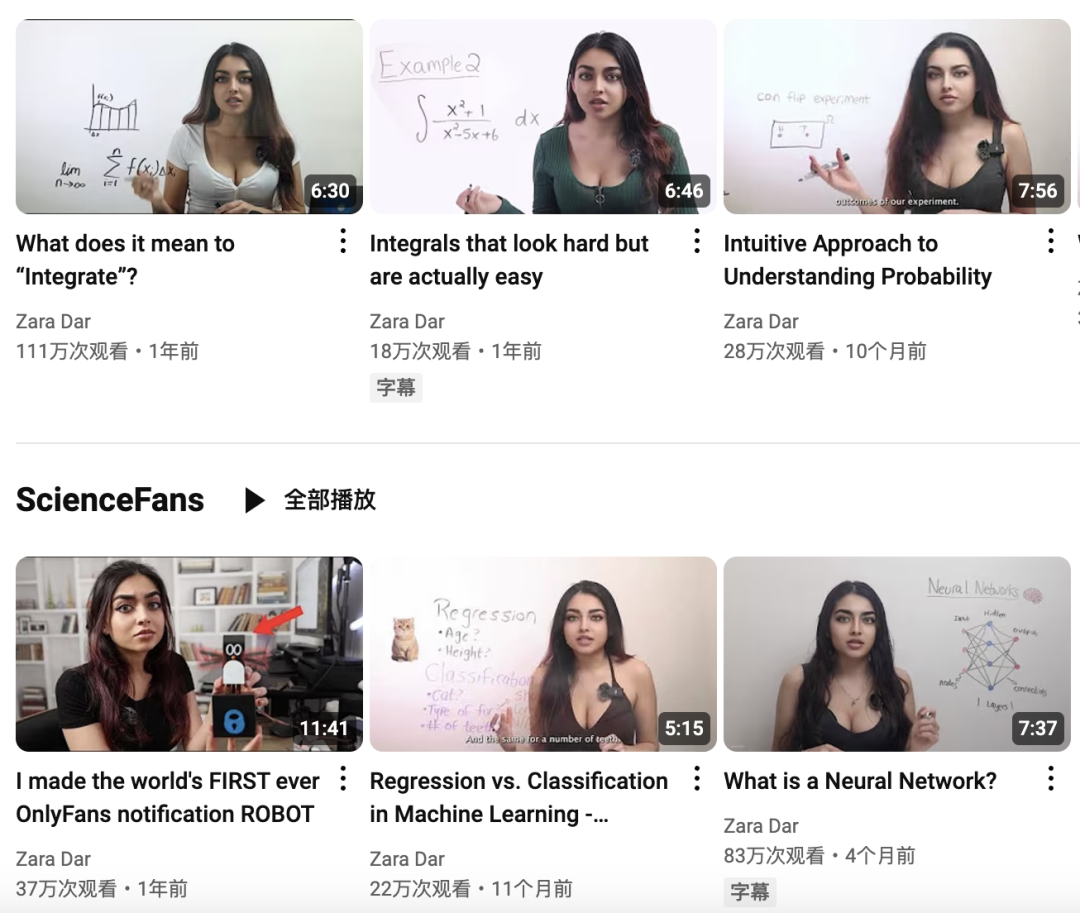Viewport: 1080px width, 913px height.
Task: Open more options for Regression vs. Classification video
Action: click(x=697, y=779)
